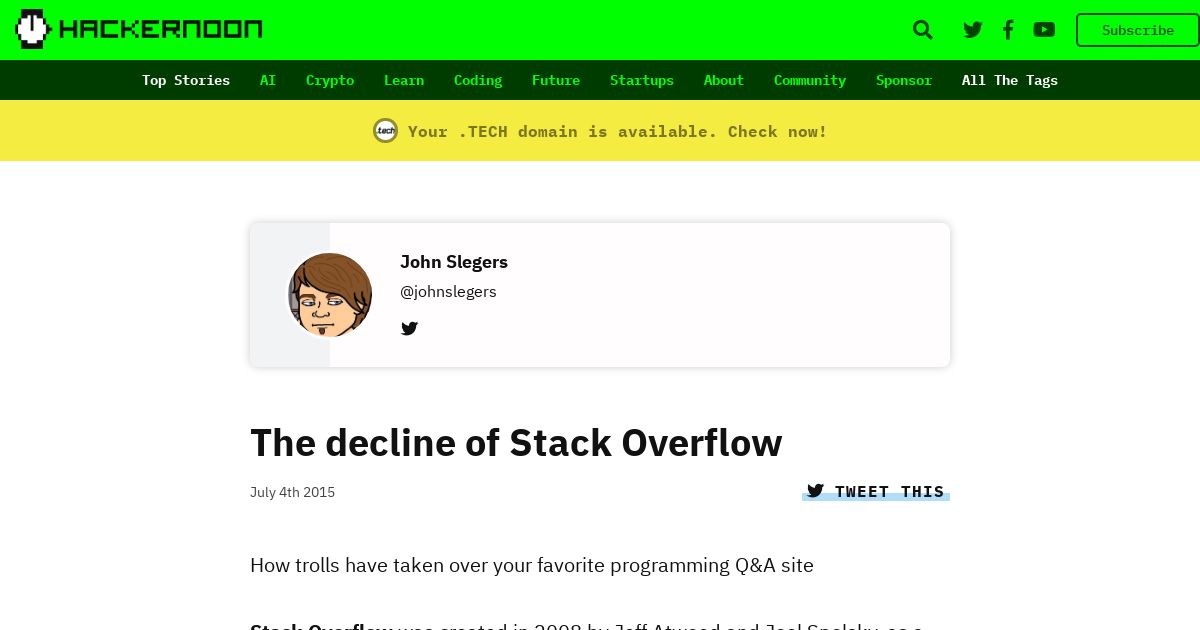This screenshot has height=630, width=1200.
Task: Open author's Twitter icon in profile card
Action: [x=409, y=328]
